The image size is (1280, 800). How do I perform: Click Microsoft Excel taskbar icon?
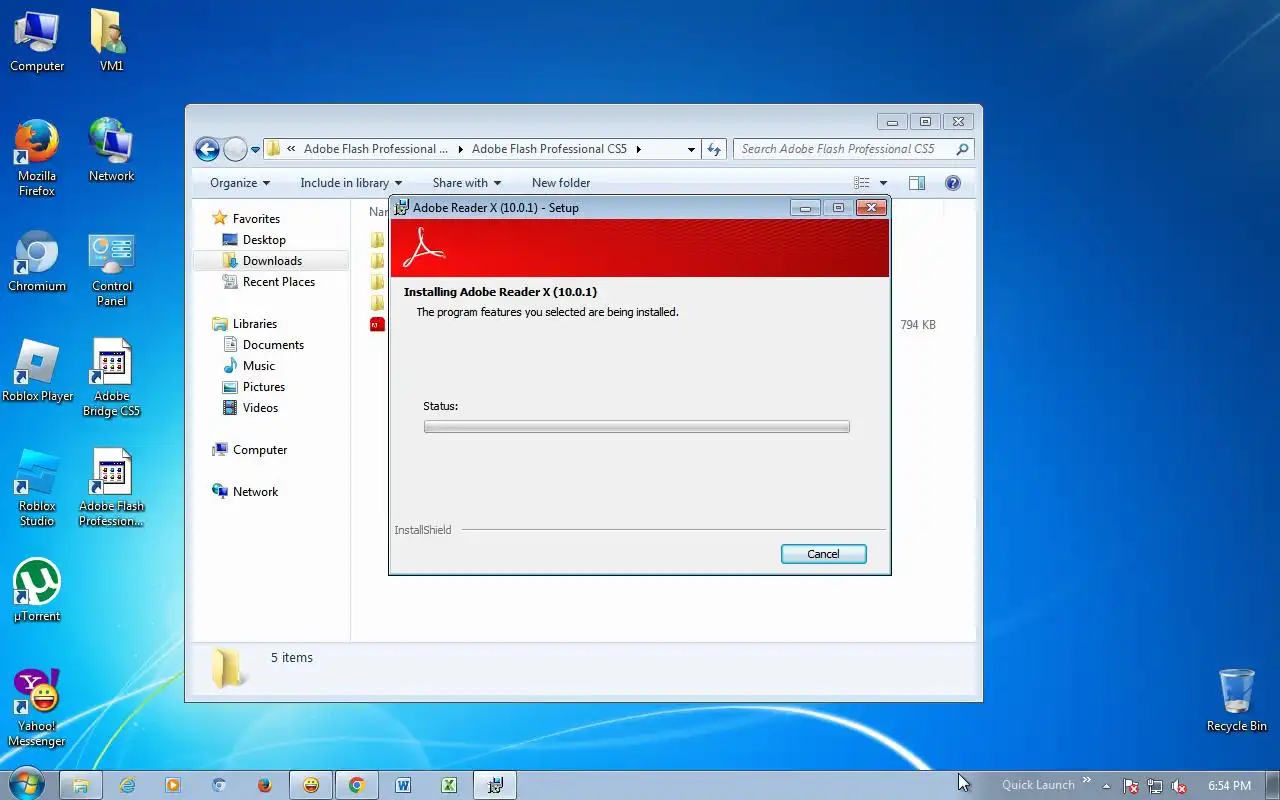449,786
